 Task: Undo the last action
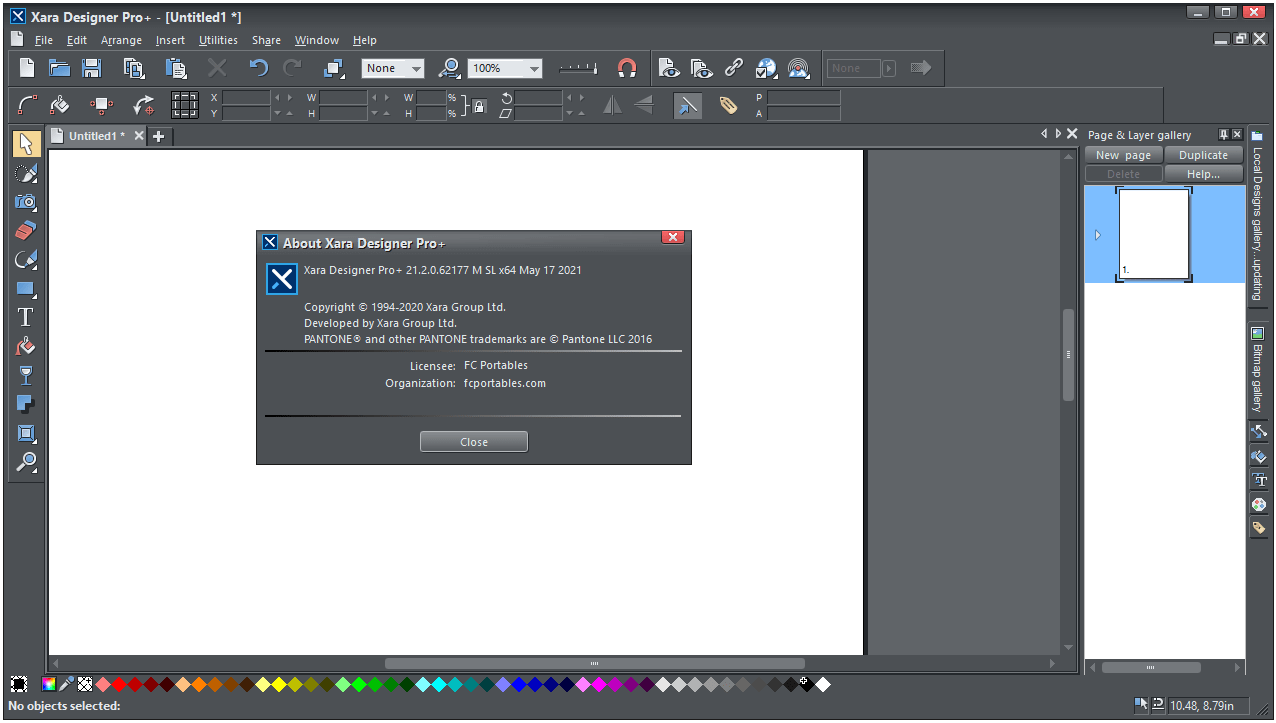[259, 68]
